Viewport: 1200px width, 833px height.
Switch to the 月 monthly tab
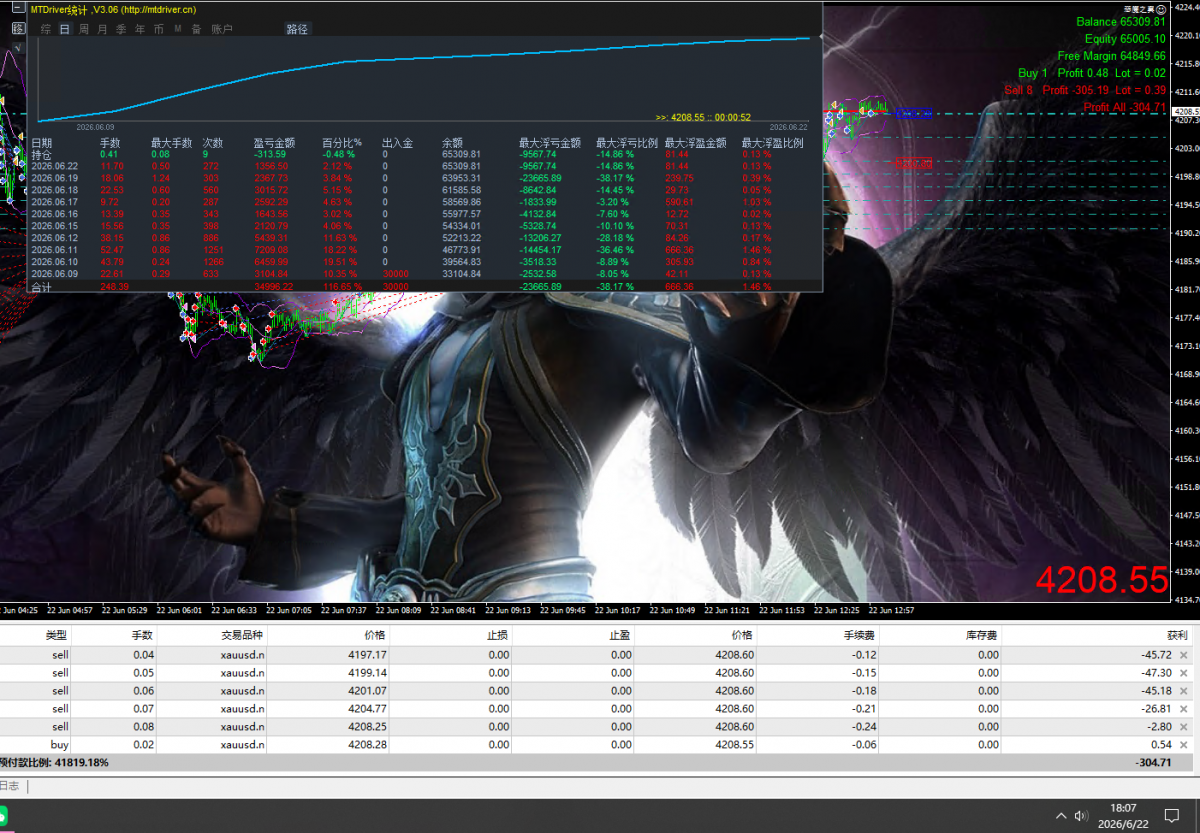pos(103,29)
